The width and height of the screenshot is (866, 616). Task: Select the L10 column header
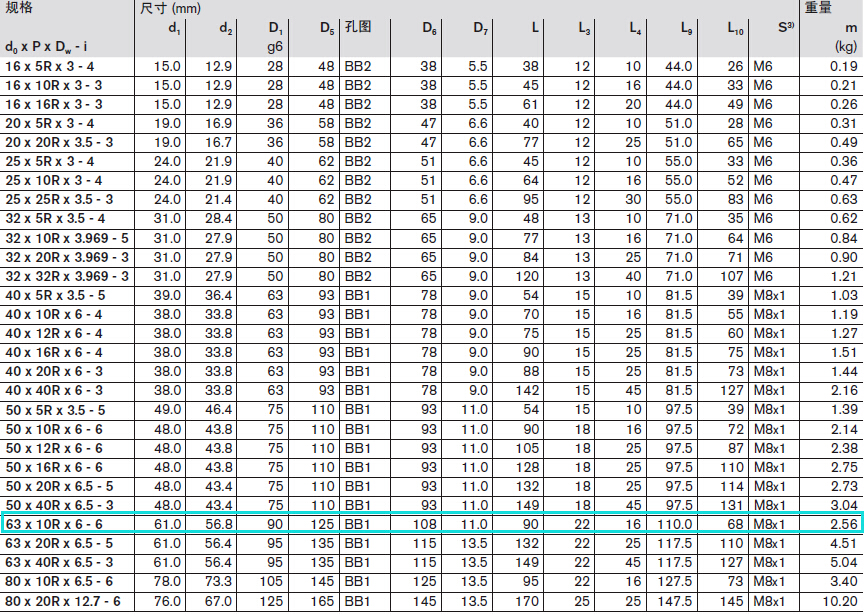[735, 27]
